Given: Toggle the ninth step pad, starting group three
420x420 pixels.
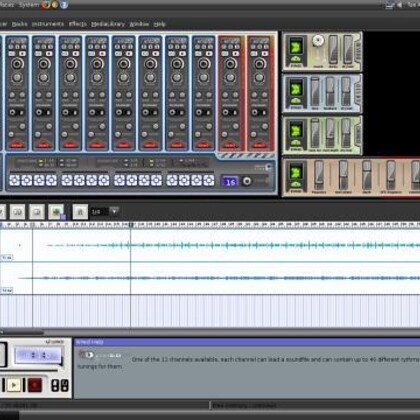Looking at the screenshot, I should tap(119, 180).
